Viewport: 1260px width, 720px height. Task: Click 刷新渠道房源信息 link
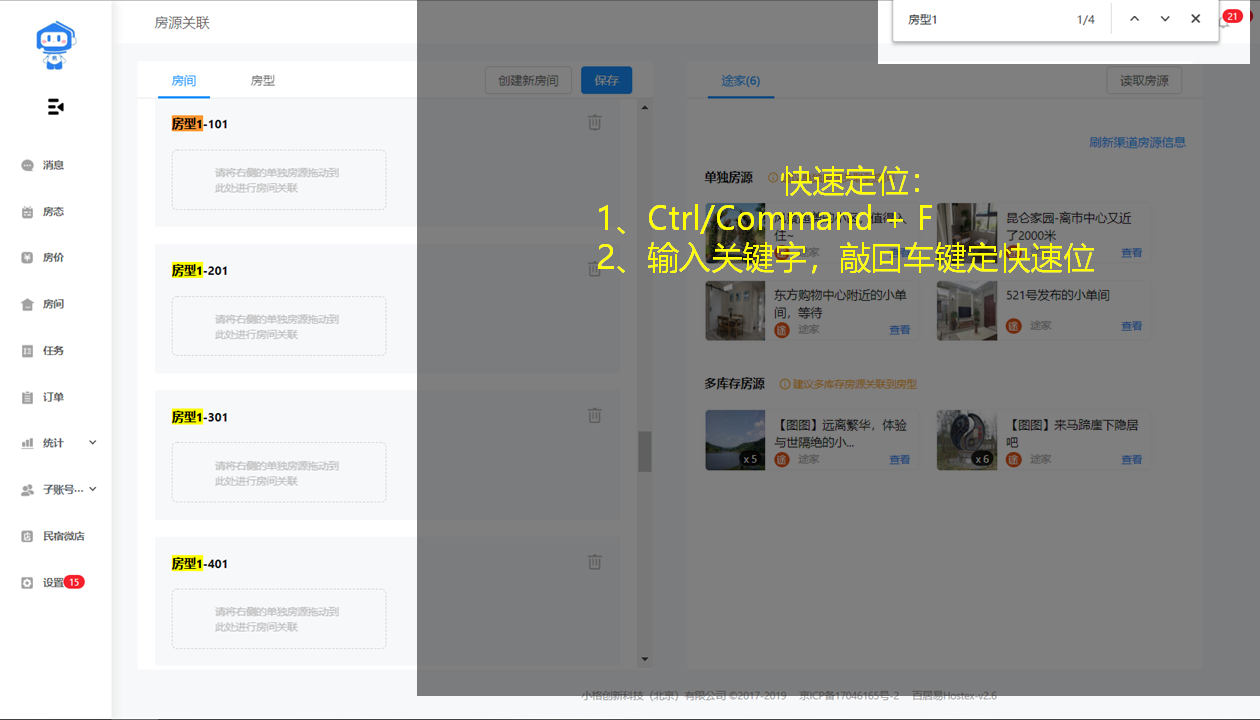pos(1137,143)
